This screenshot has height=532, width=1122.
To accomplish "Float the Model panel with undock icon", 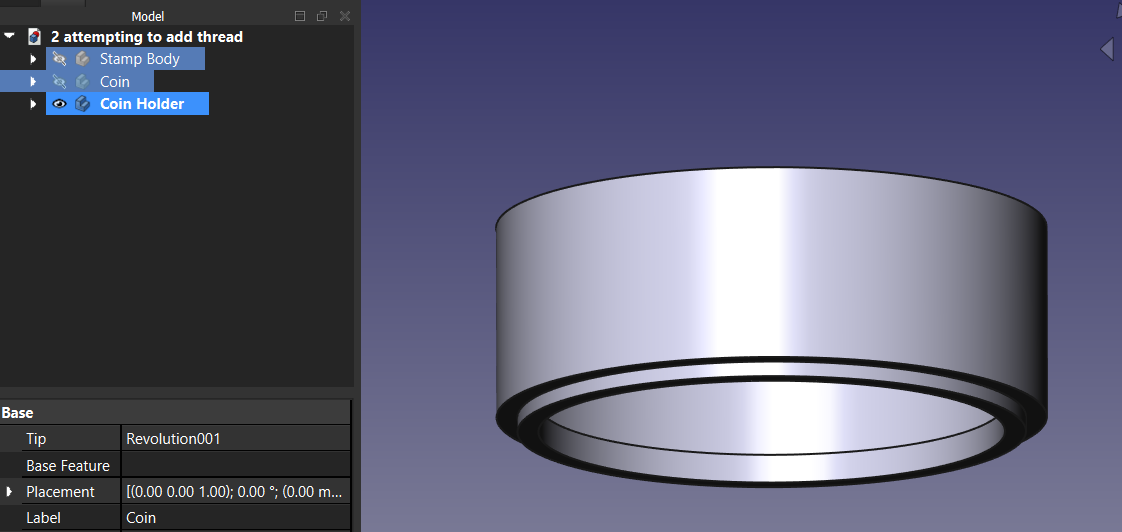I will (322, 16).
